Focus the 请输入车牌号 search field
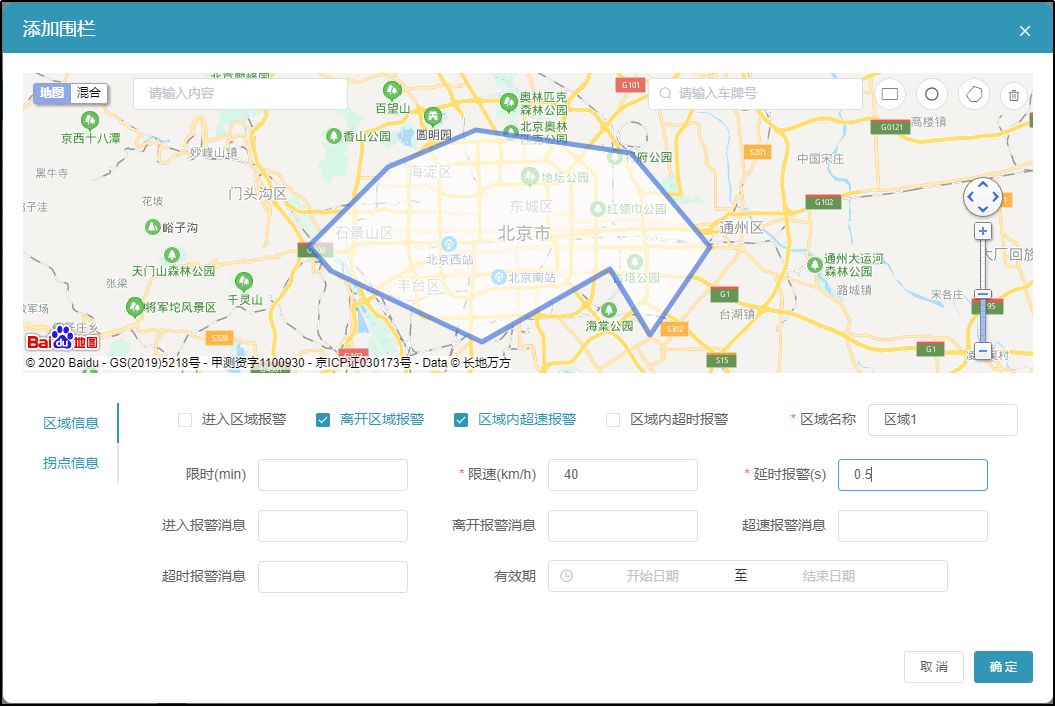Screen dimensions: 1055x707 click(755, 94)
